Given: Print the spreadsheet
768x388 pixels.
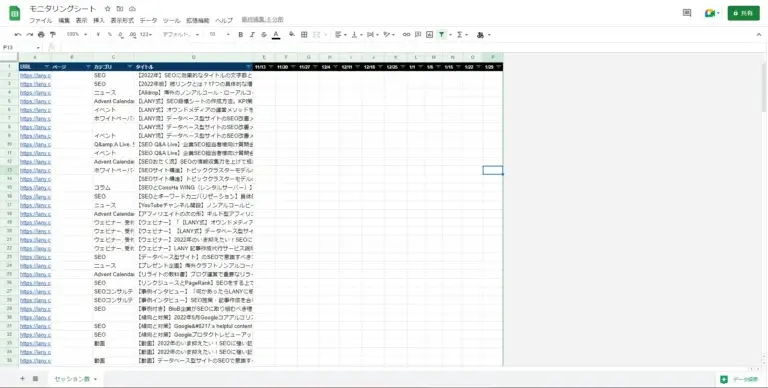Looking at the screenshot, I should (x=41, y=35).
